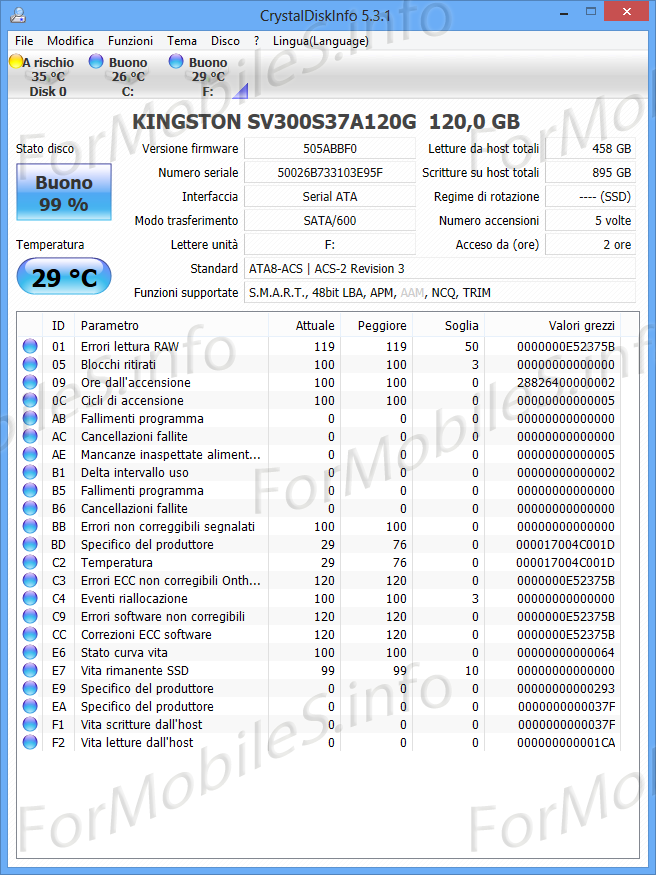Select the blue Buono status icon for drive F:
656x875 pixels.
pos(176,62)
